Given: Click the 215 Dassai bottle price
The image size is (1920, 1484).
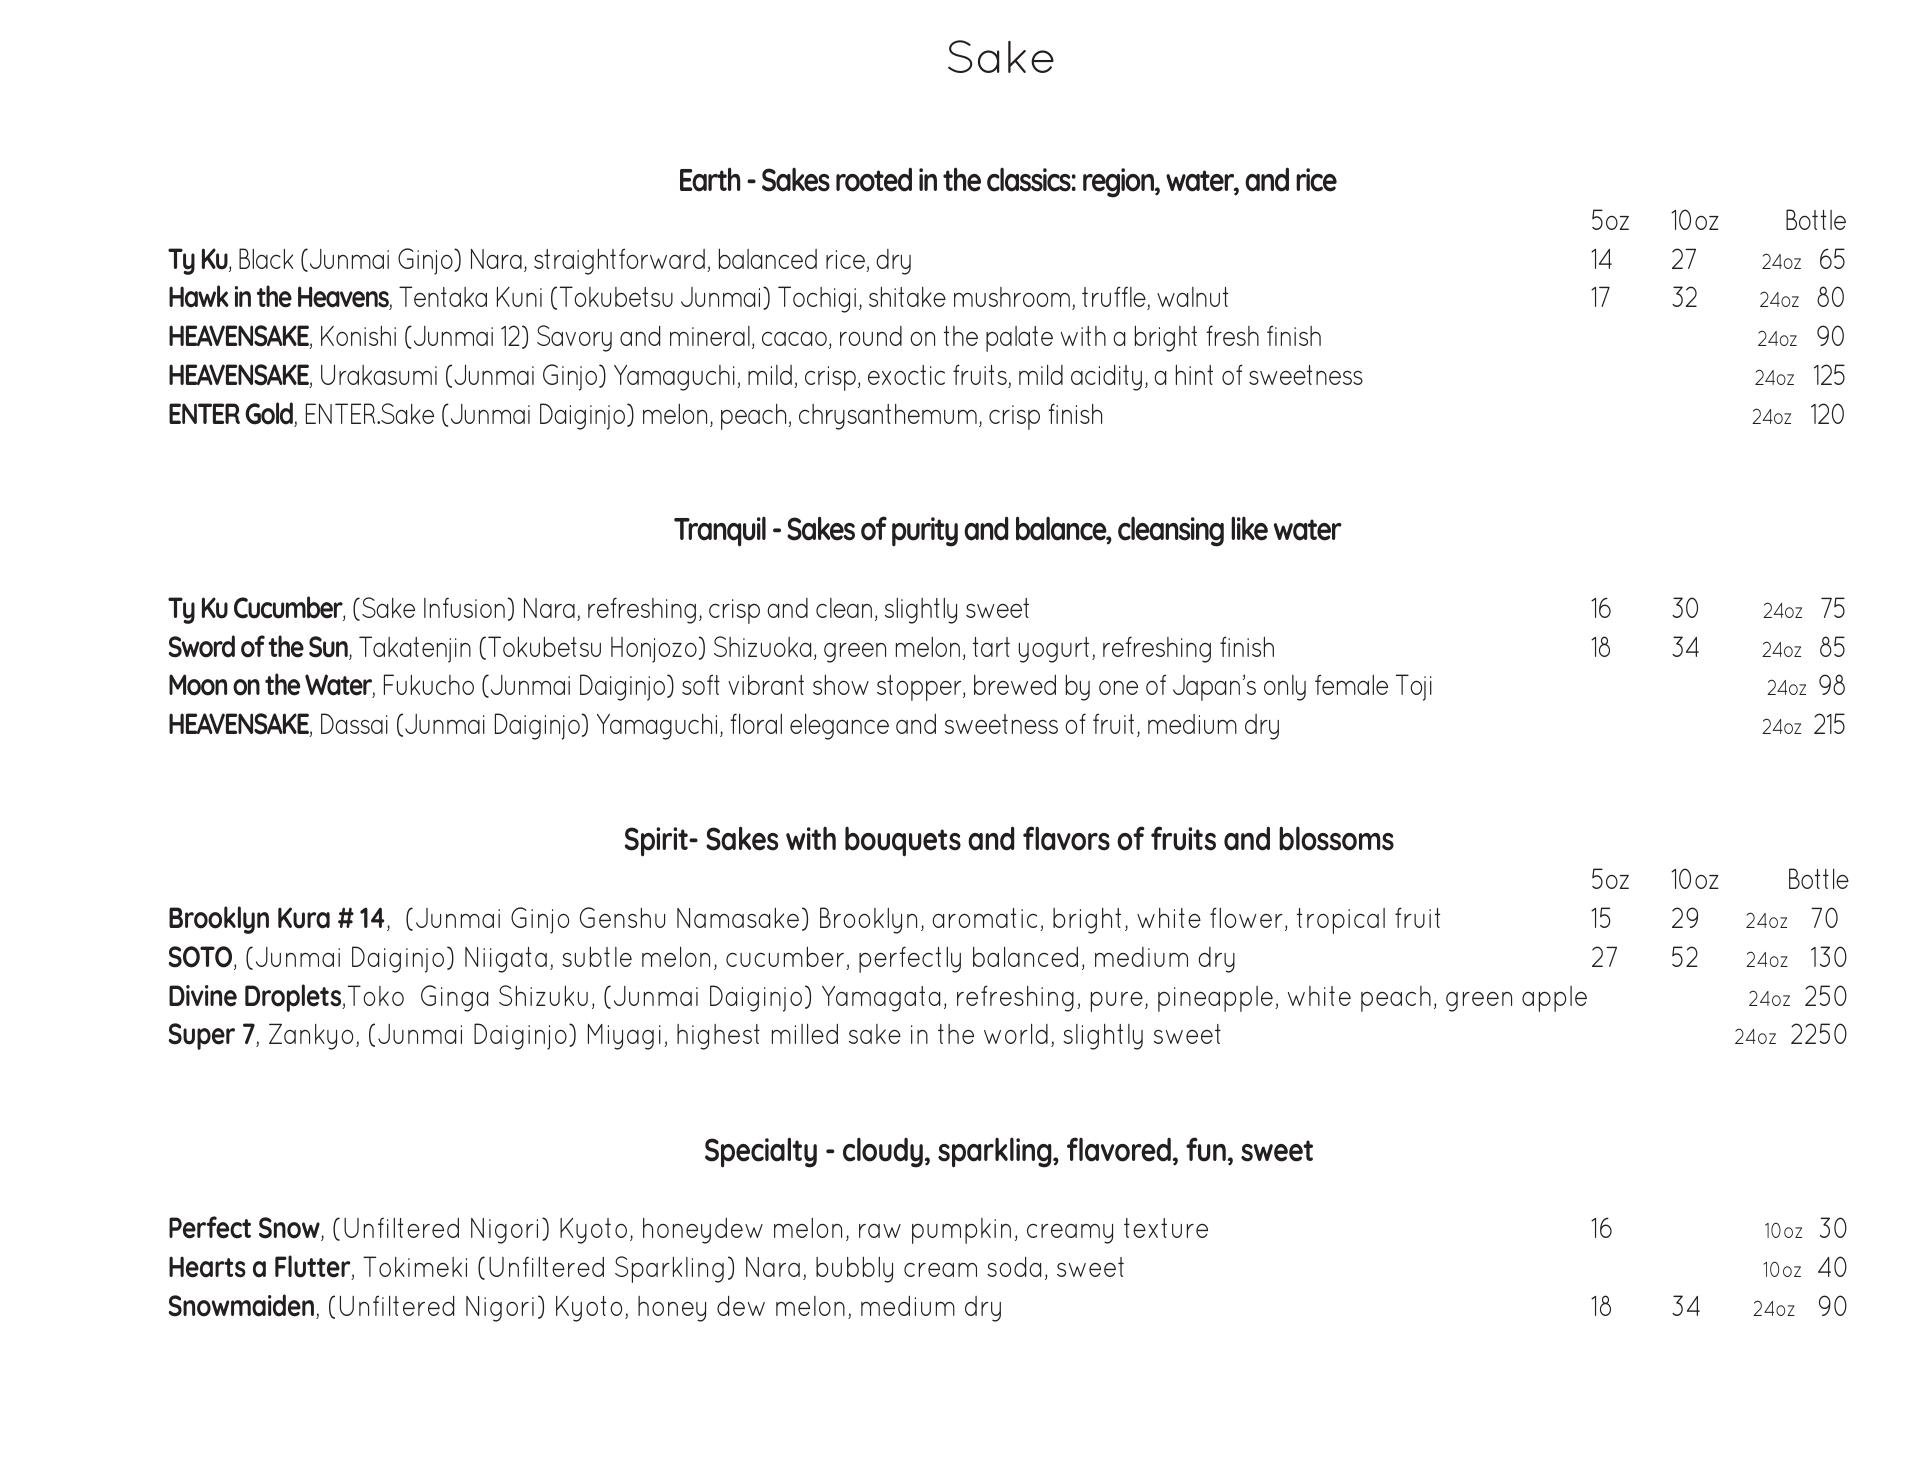Looking at the screenshot, I should [x=1829, y=725].
